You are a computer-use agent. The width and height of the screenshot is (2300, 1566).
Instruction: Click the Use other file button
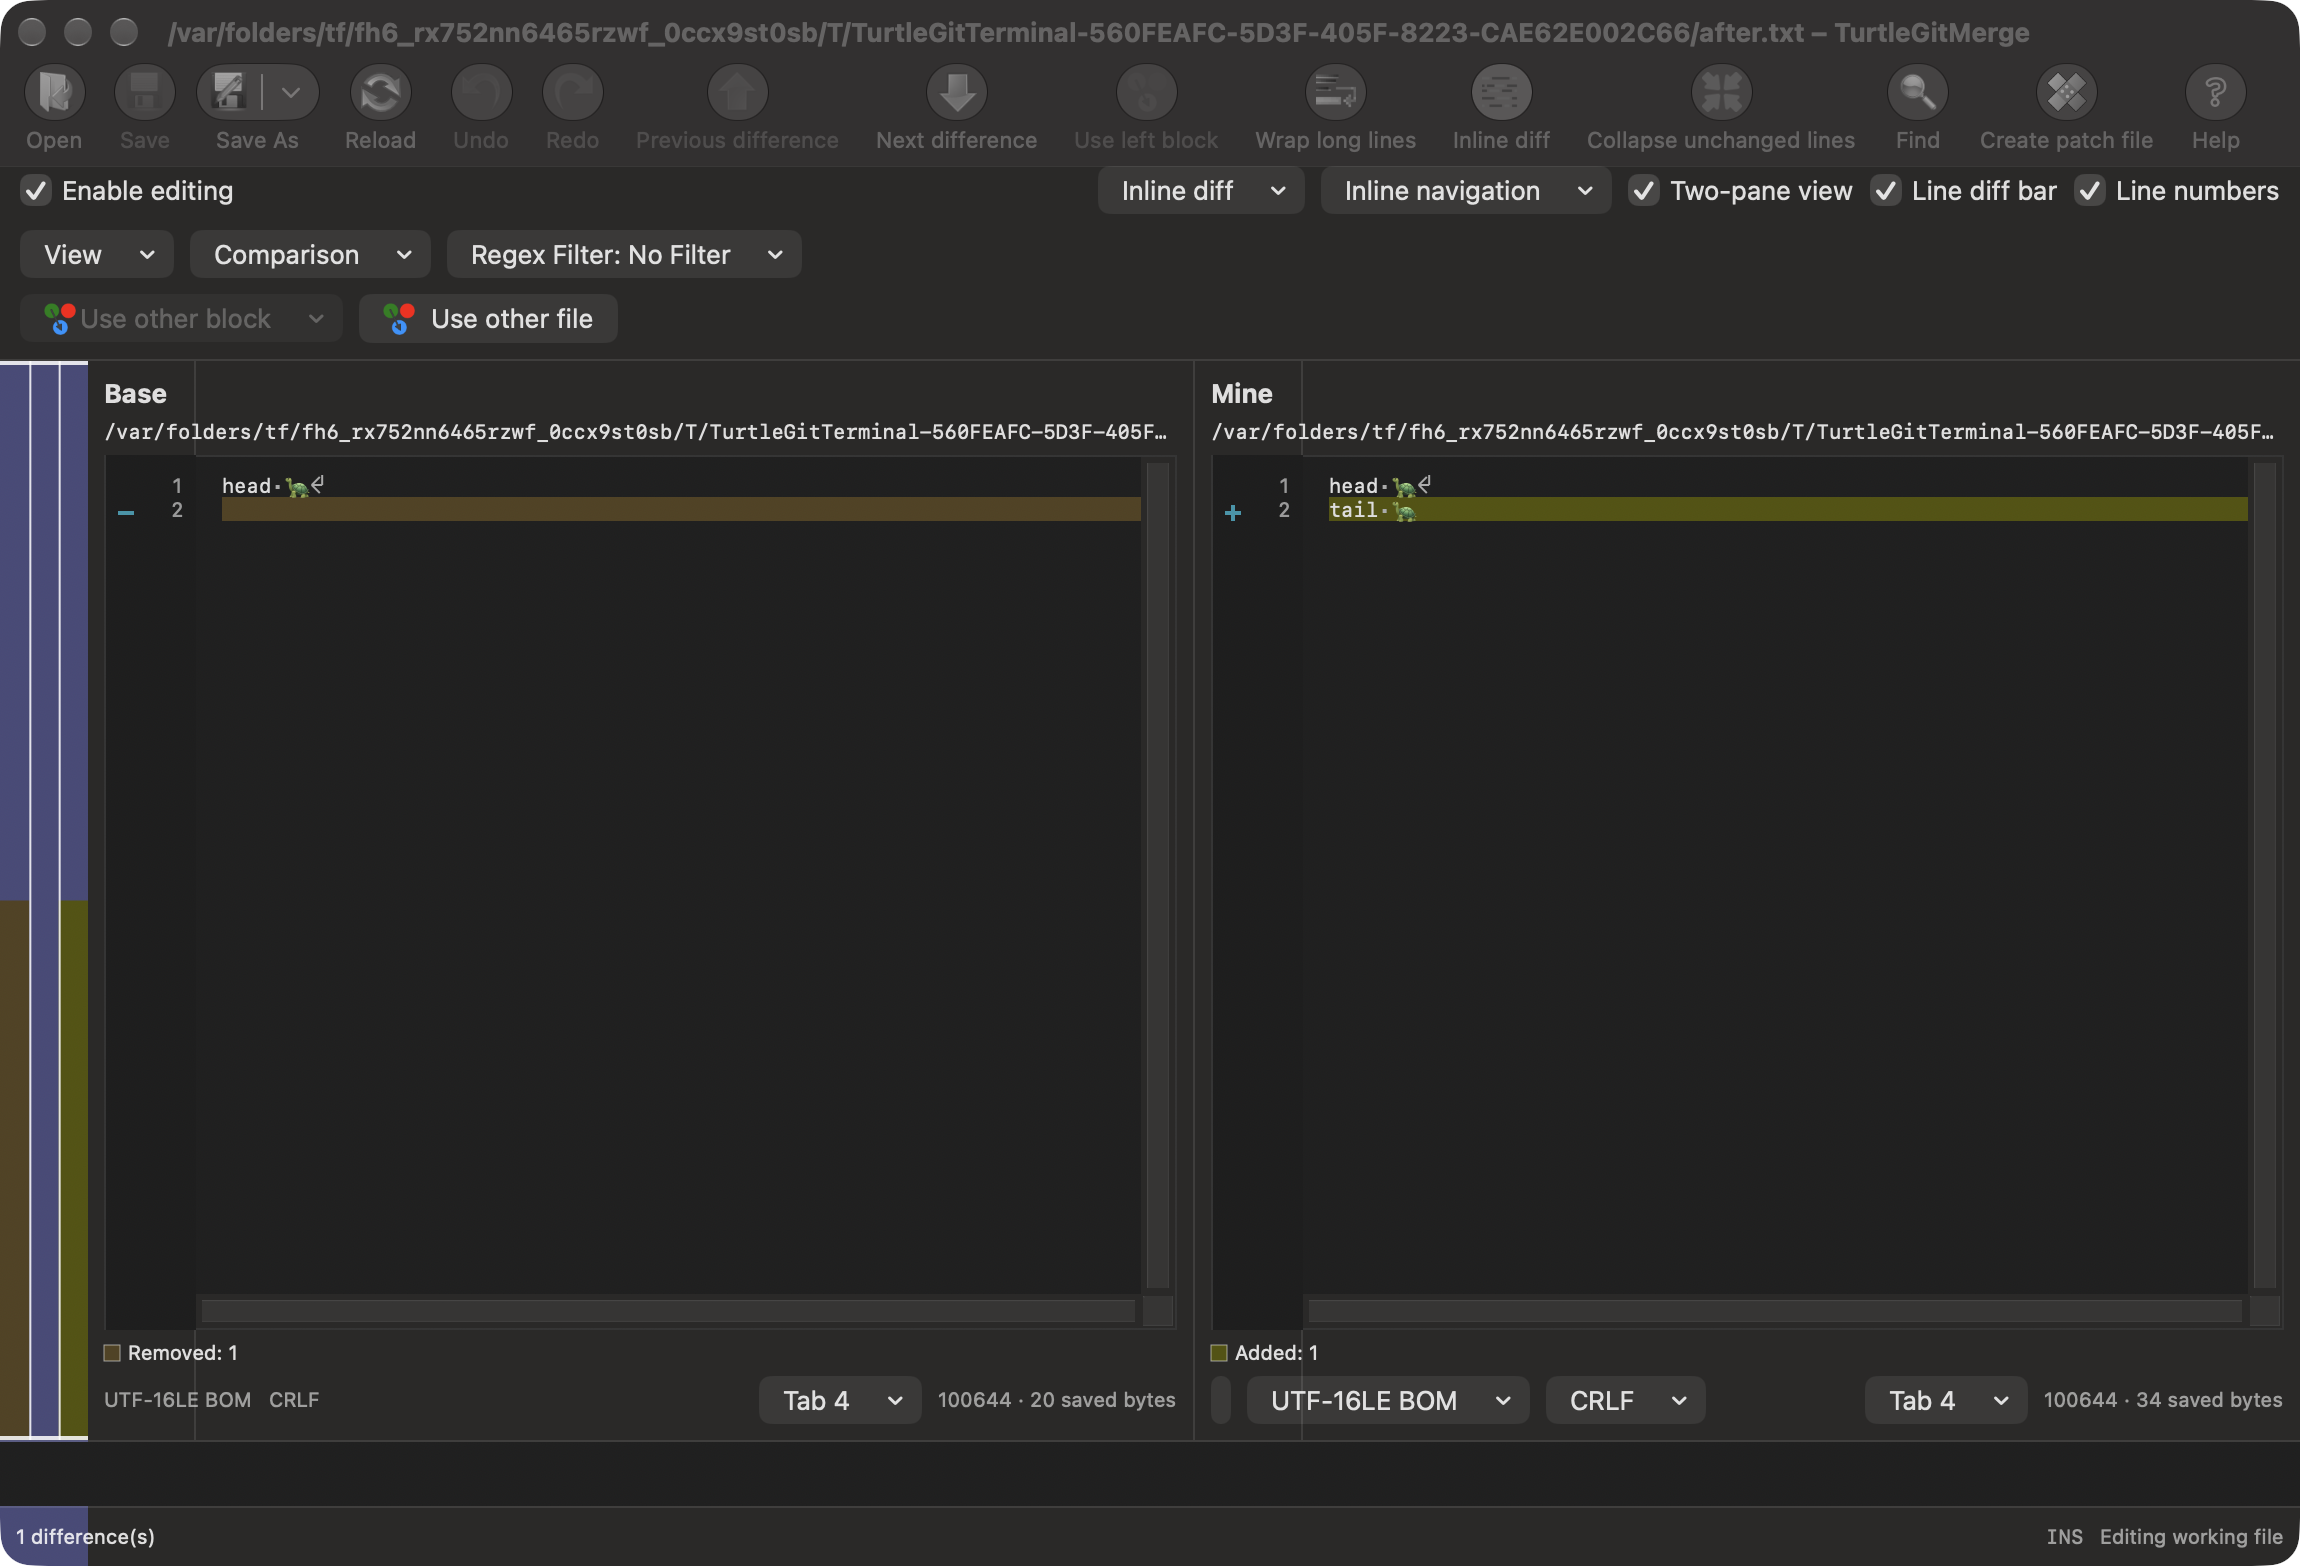[x=488, y=319]
